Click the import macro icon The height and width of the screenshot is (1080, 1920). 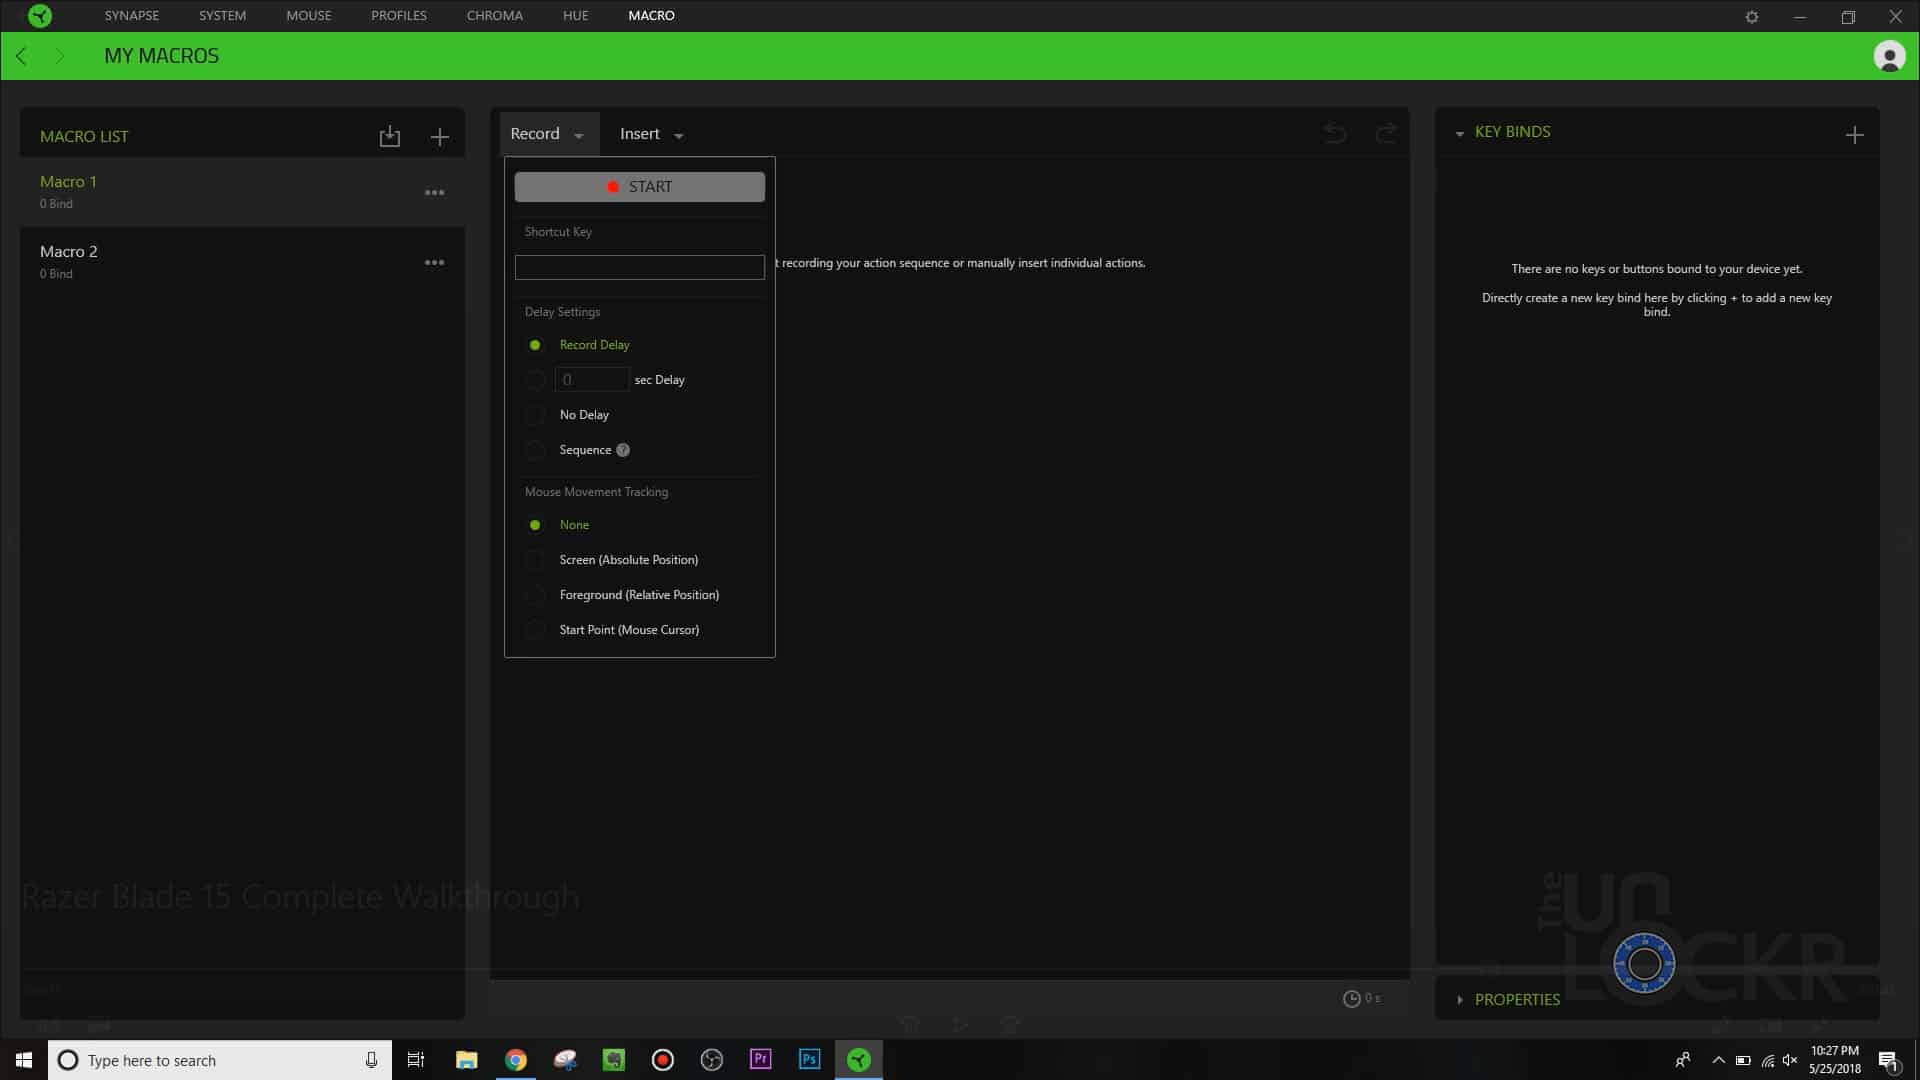click(389, 137)
